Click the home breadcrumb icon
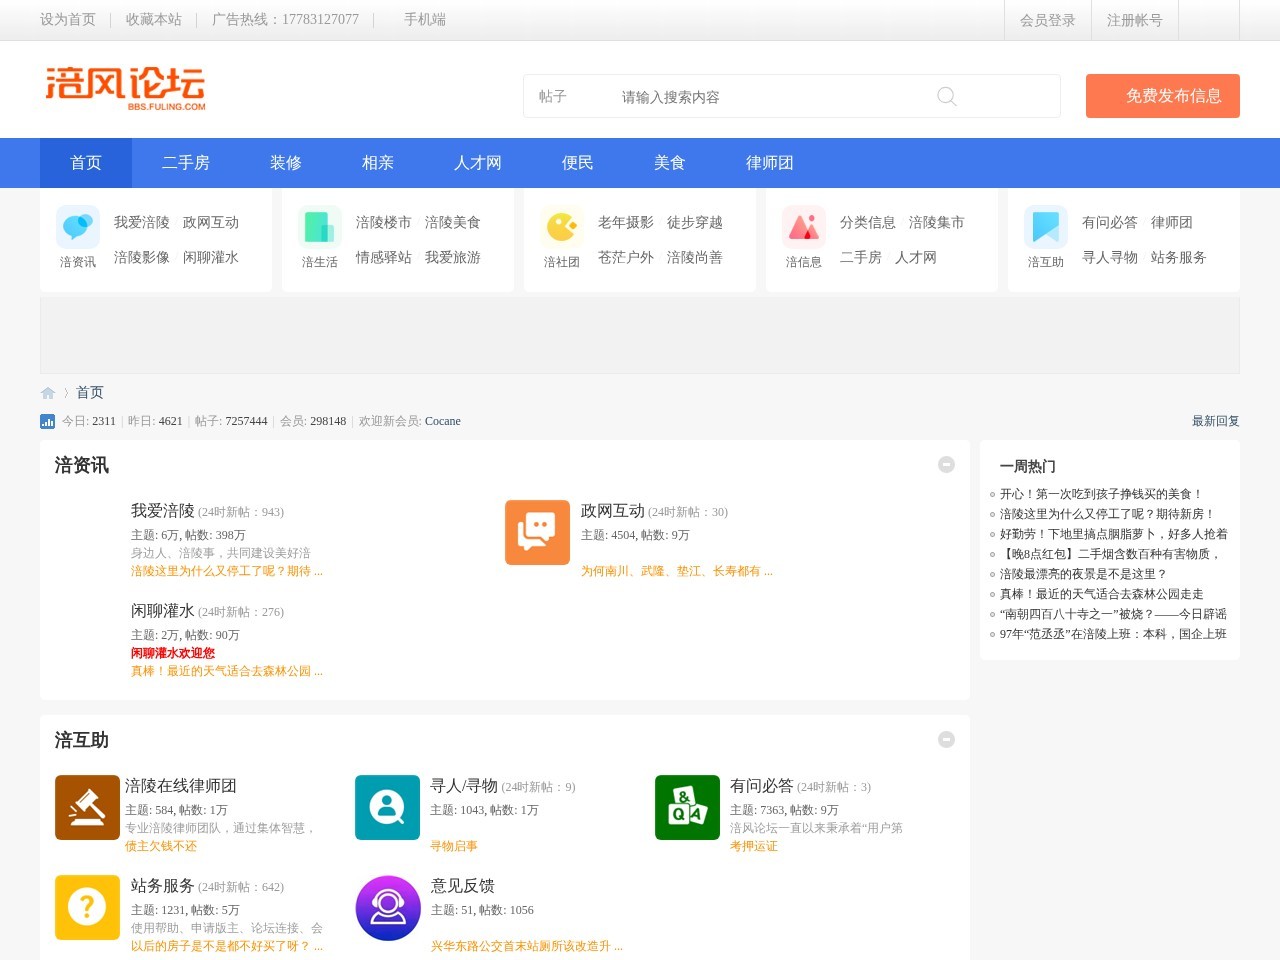 (48, 393)
